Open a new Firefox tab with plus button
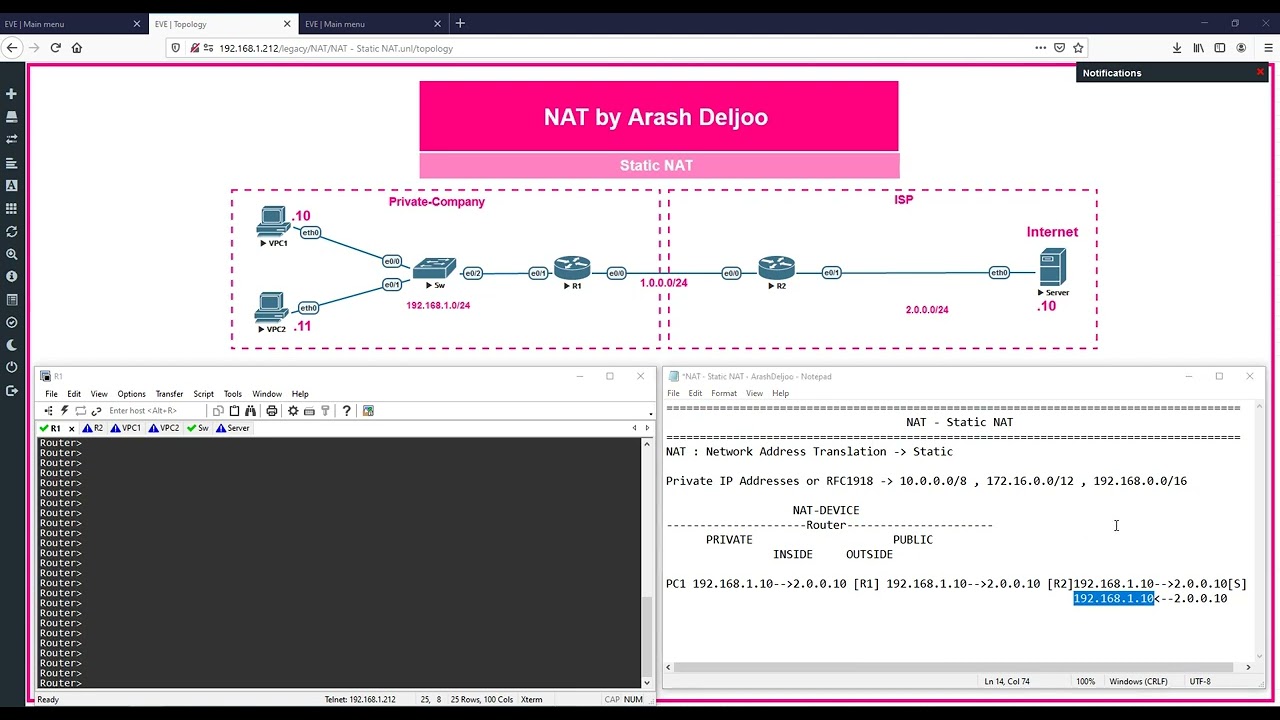The height and width of the screenshot is (720, 1280). pos(460,23)
